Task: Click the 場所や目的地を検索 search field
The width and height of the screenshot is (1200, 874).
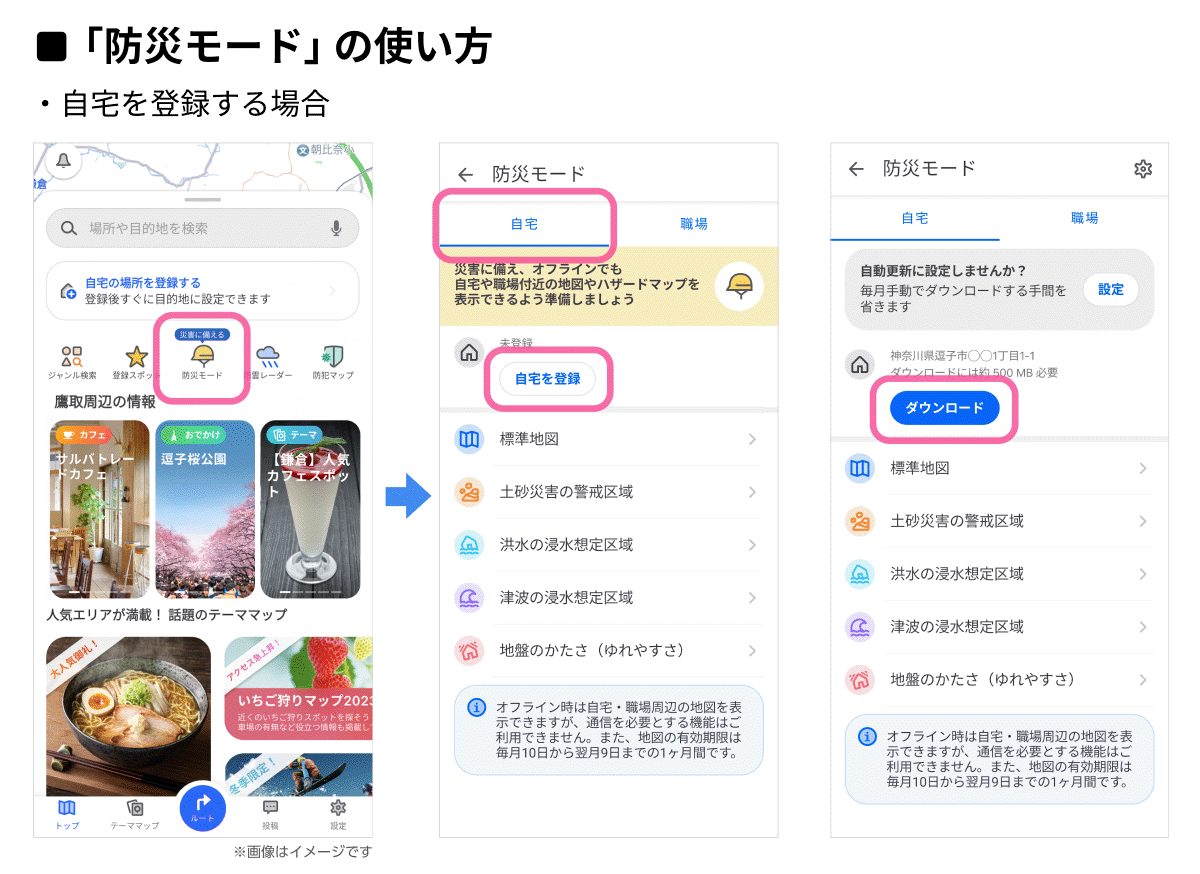Action: [202, 228]
